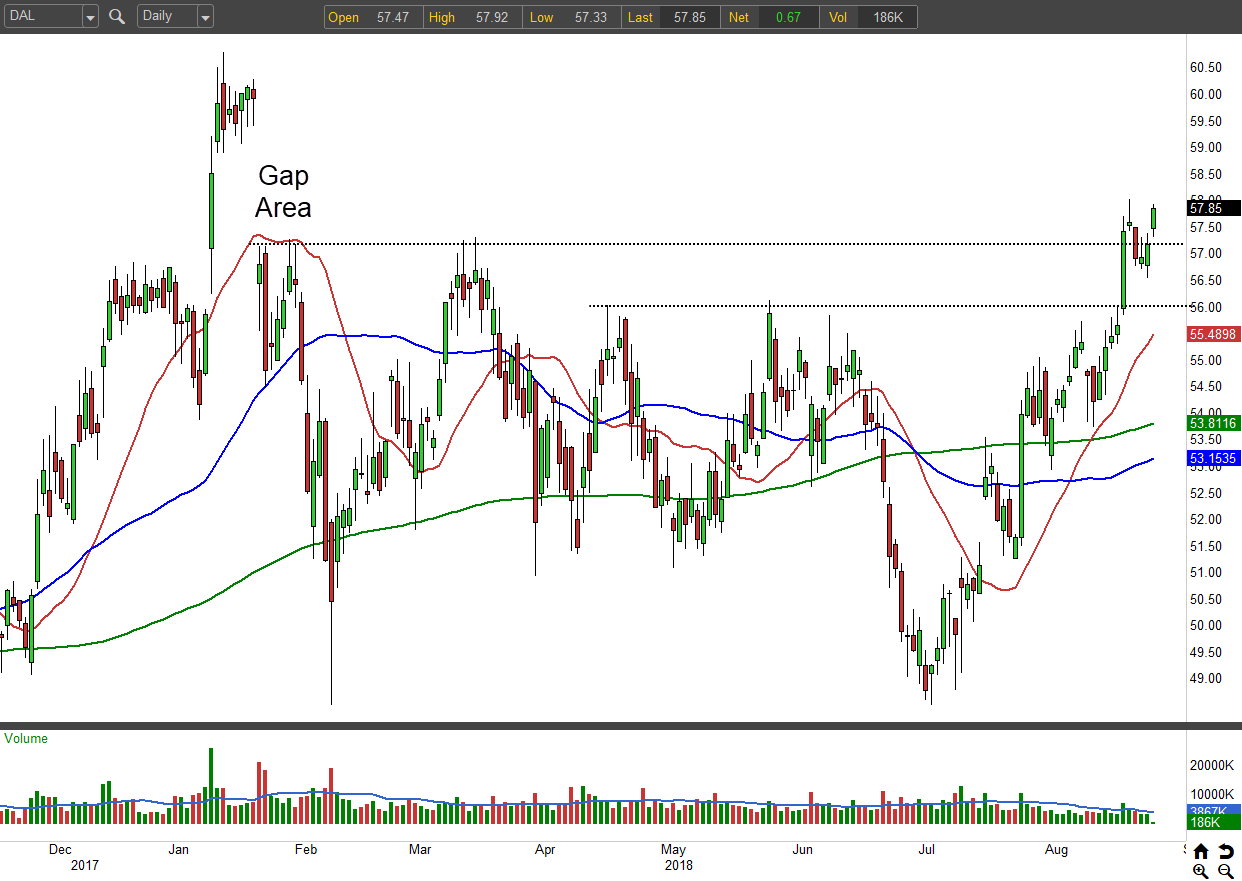This screenshot has height=881, width=1242.
Task: Click the tallest green volume bar in January
Action: (x=211, y=786)
